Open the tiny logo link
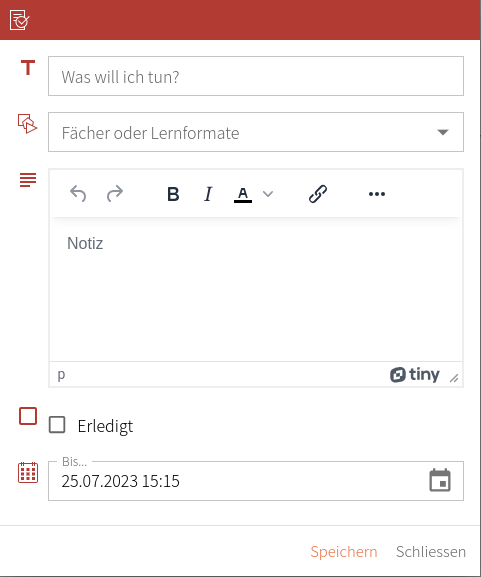The width and height of the screenshot is (481, 577). click(x=415, y=375)
